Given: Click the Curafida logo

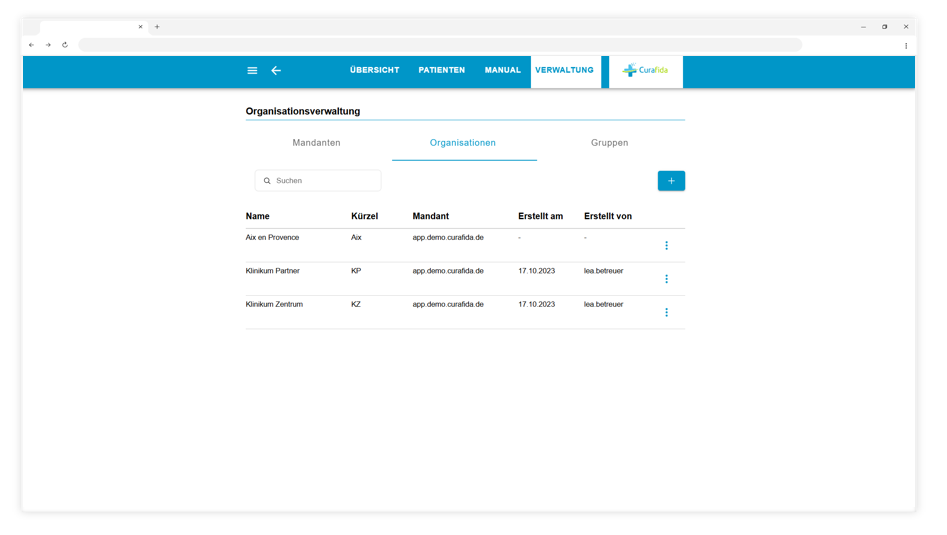Looking at the screenshot, I should coord(646,71).
